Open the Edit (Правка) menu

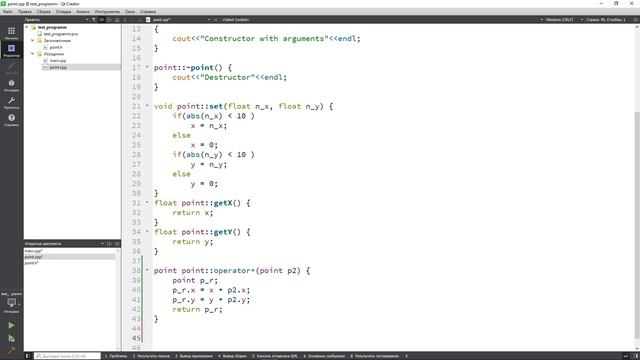click(x=24, y=11)
